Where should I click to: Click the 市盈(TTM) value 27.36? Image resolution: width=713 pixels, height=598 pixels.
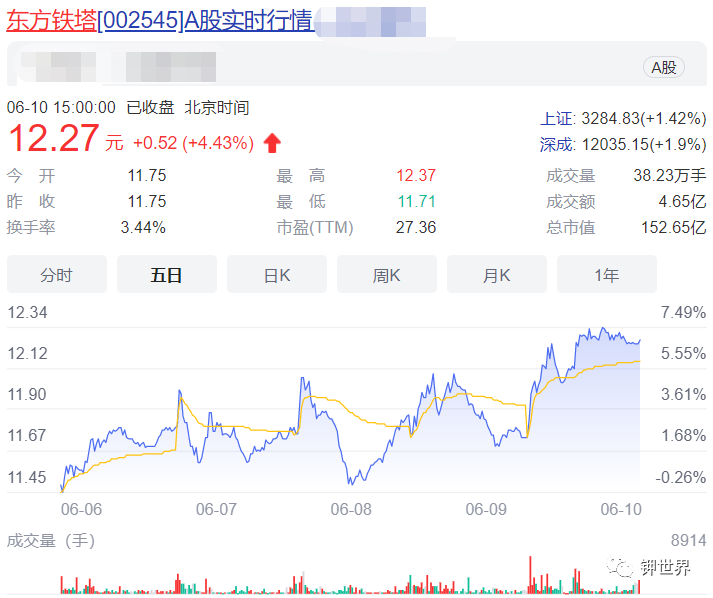coord(416,227)
